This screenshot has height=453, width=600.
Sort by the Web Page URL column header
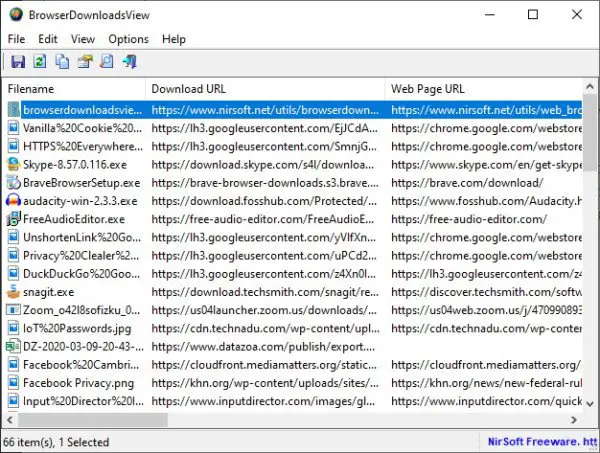tap(484, 89)
